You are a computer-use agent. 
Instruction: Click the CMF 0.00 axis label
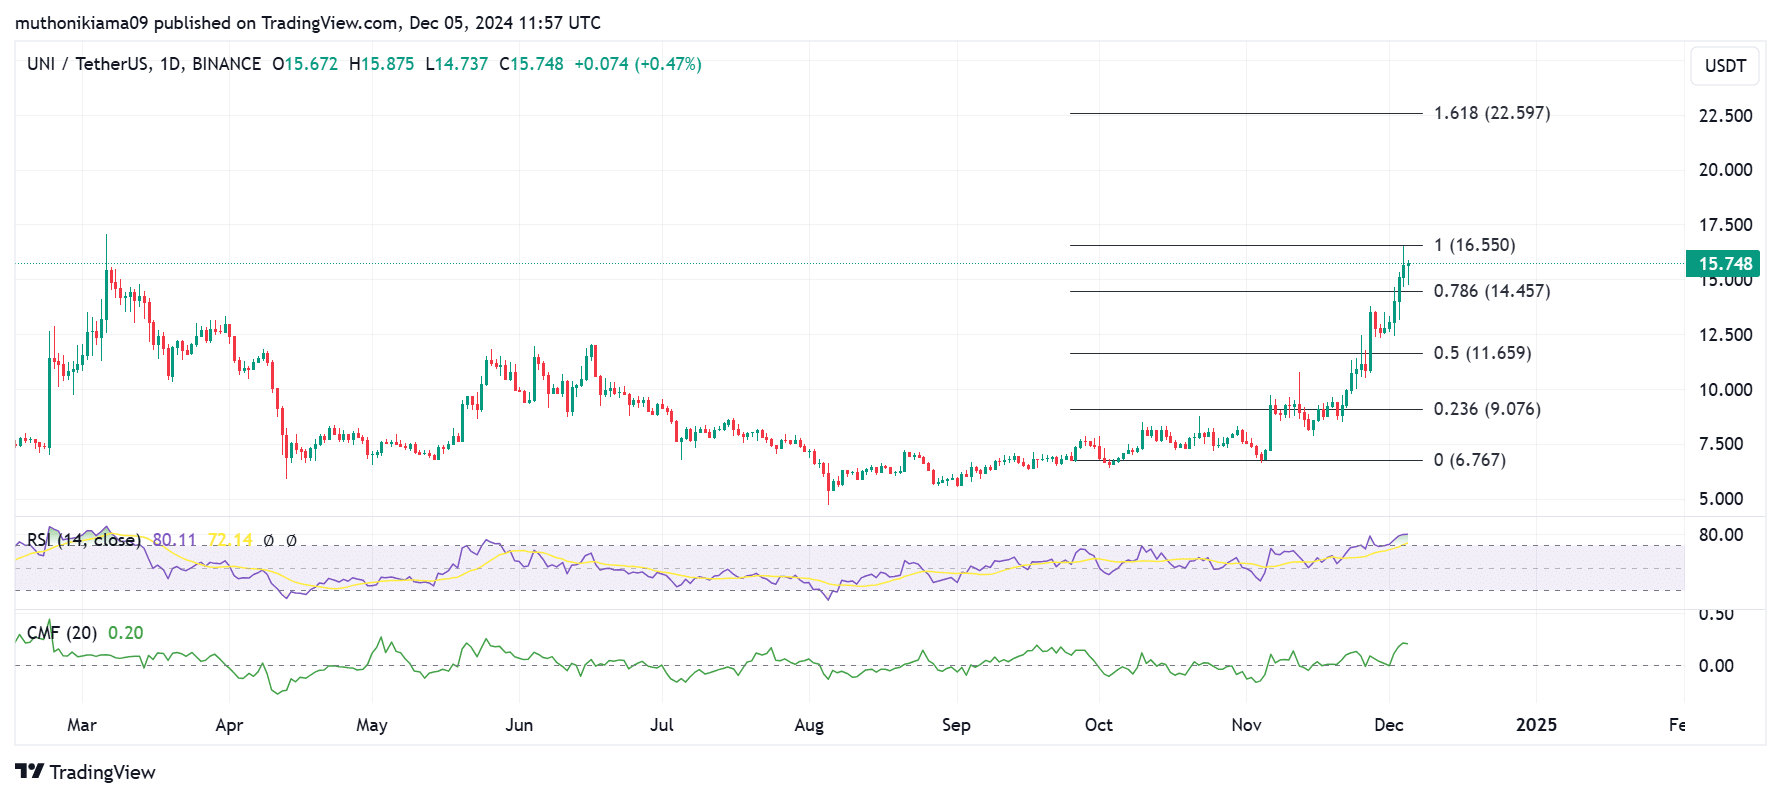pos(1716,666)
